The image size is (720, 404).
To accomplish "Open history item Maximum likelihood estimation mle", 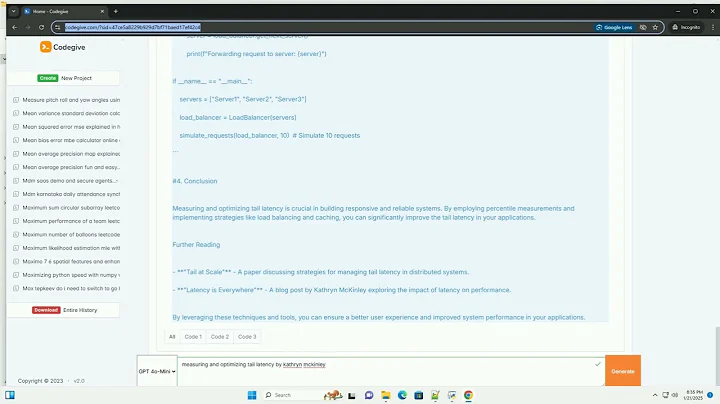I will click(71, 248).
